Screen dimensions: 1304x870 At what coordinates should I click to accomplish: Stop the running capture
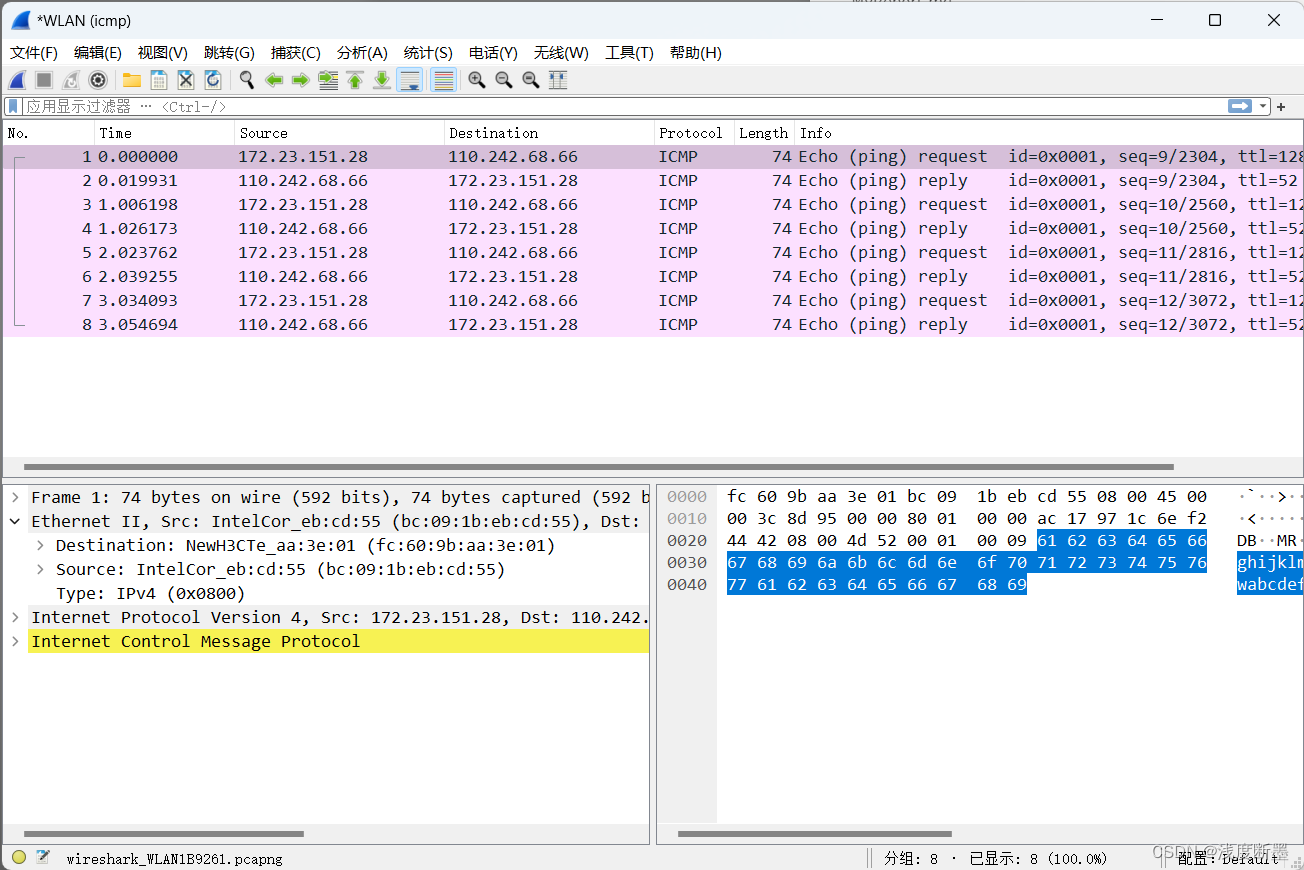[44, 80]
